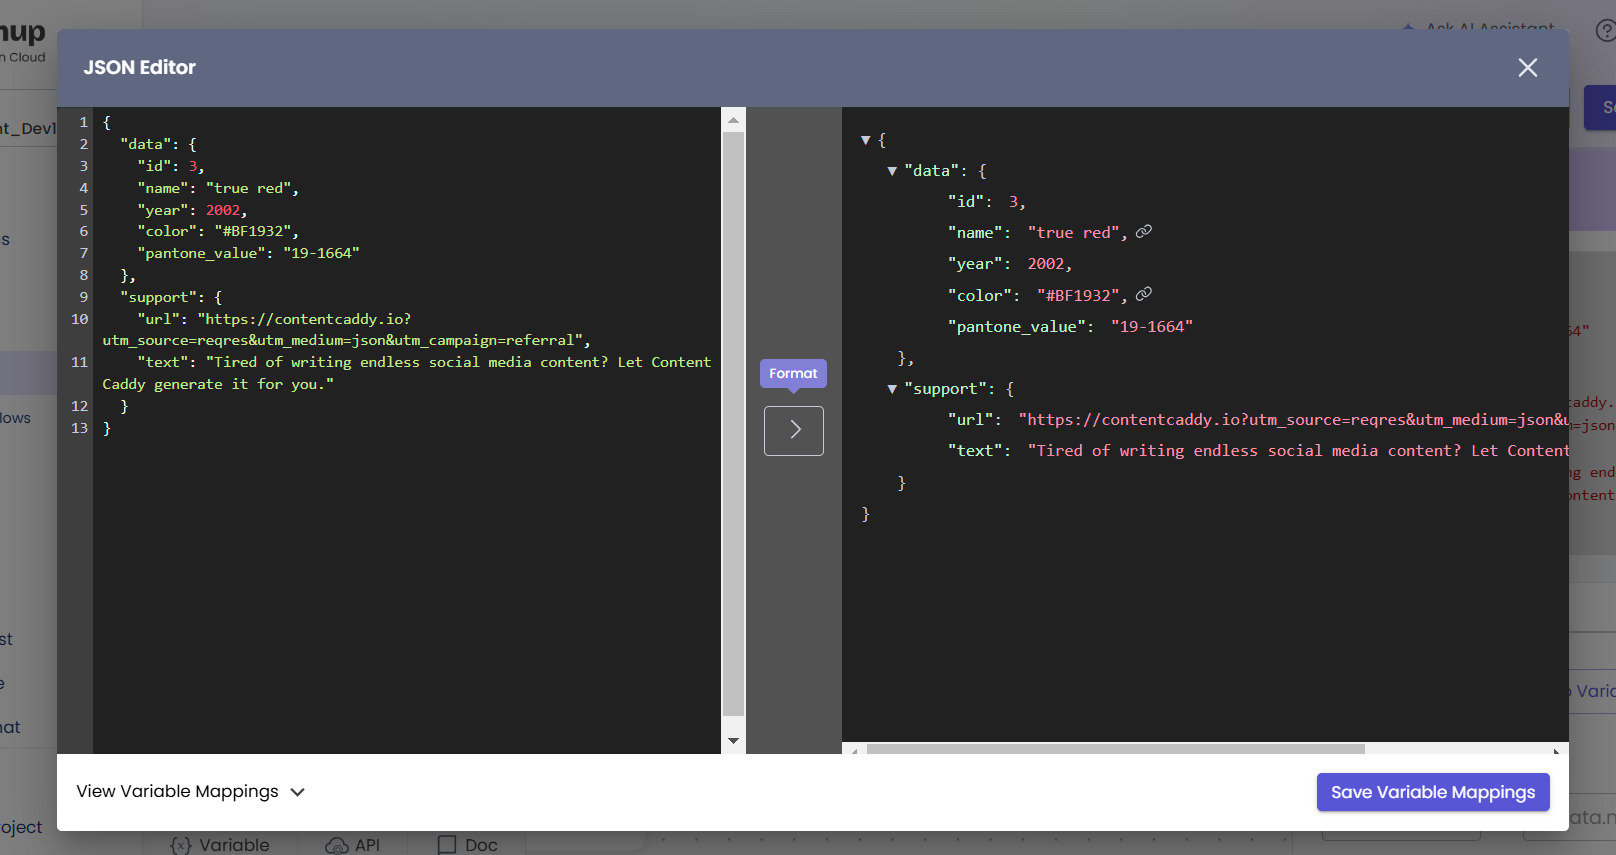This screenshot has height=855, width=1616.
Task: Click the "url" line in code editor
Action: coord(346,330)
